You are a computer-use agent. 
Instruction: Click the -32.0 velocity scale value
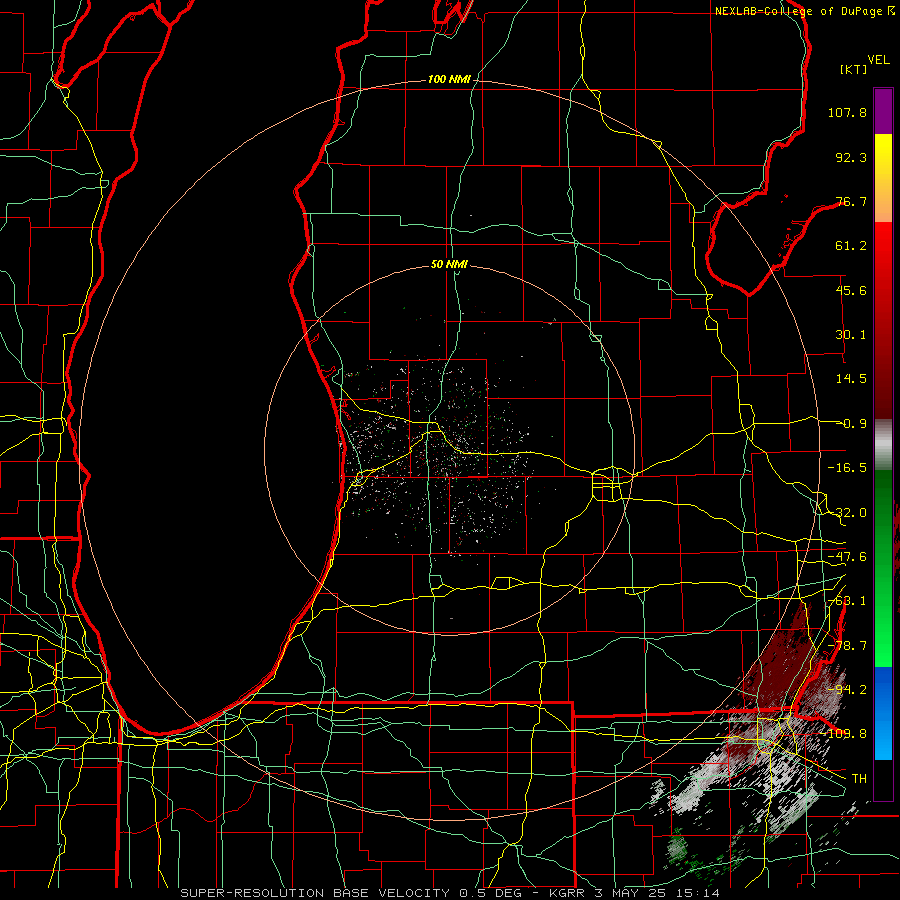[847, 513]
